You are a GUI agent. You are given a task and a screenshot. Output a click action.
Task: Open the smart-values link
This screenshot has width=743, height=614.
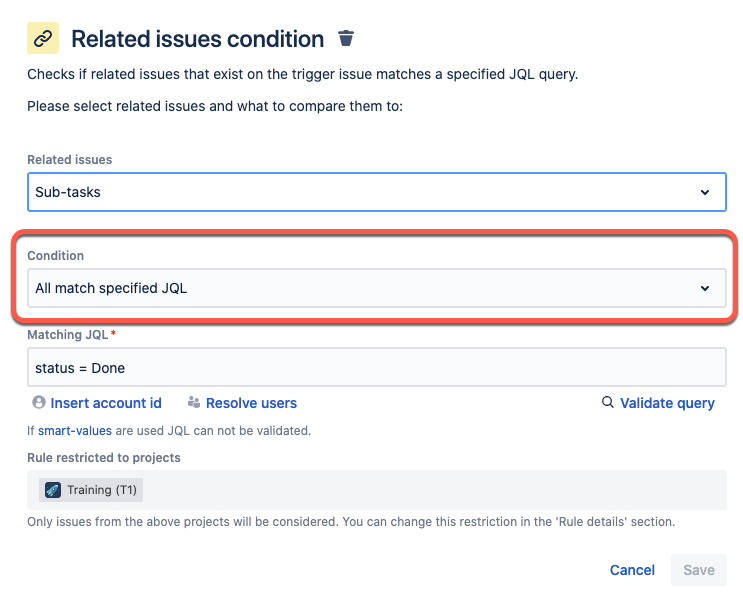click(75, 431)
